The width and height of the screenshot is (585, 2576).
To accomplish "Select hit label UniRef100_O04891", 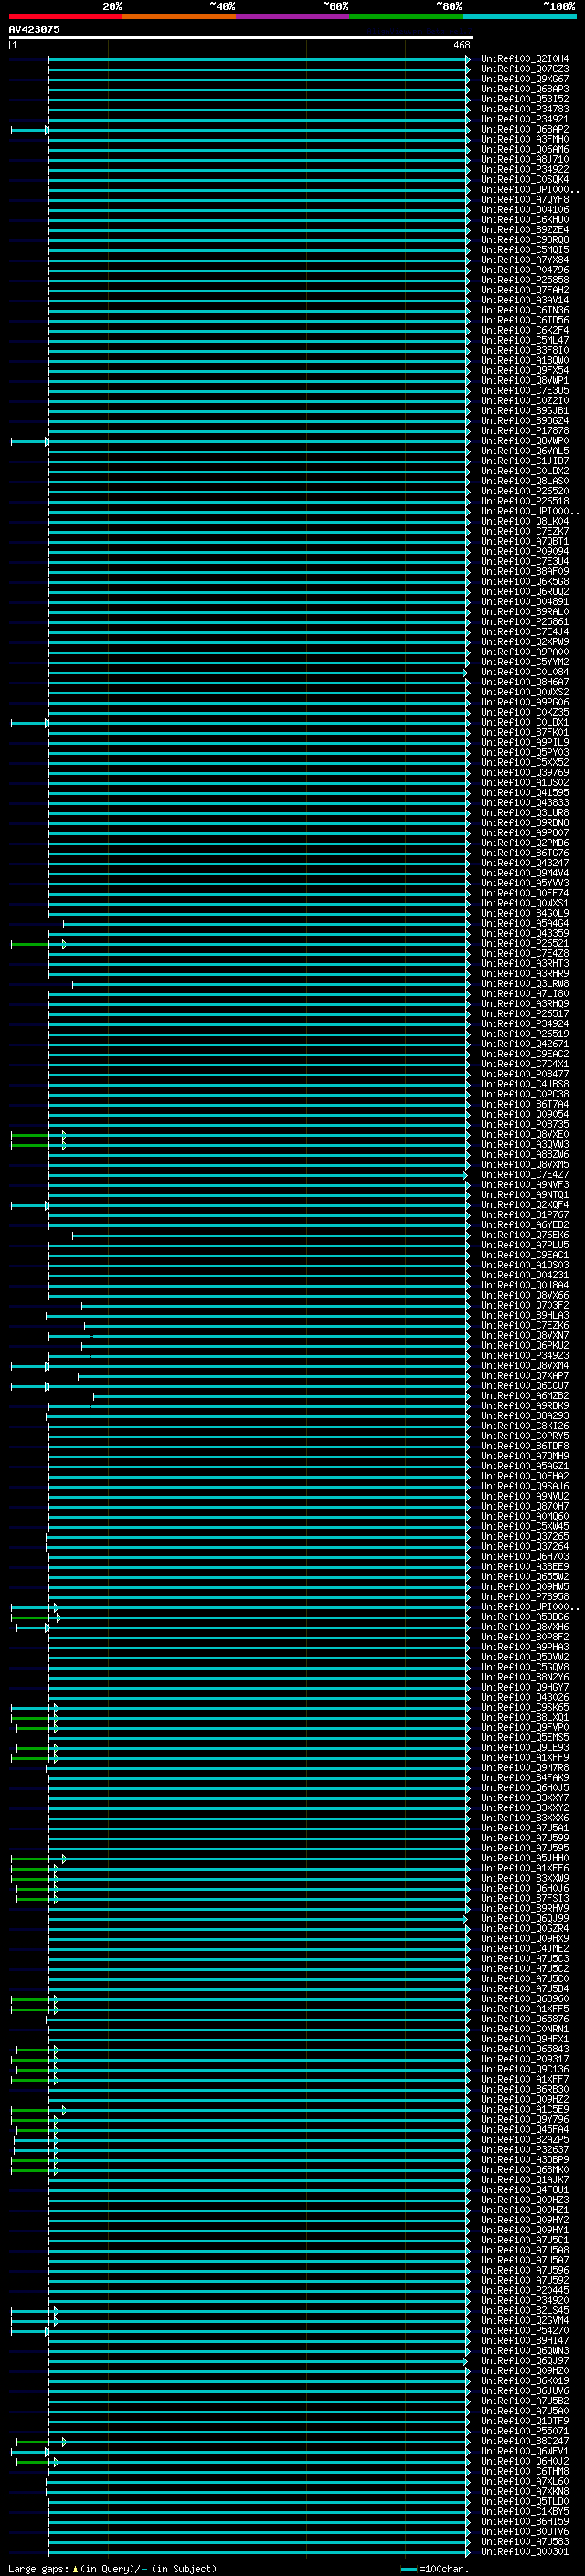I will [525, 602].
